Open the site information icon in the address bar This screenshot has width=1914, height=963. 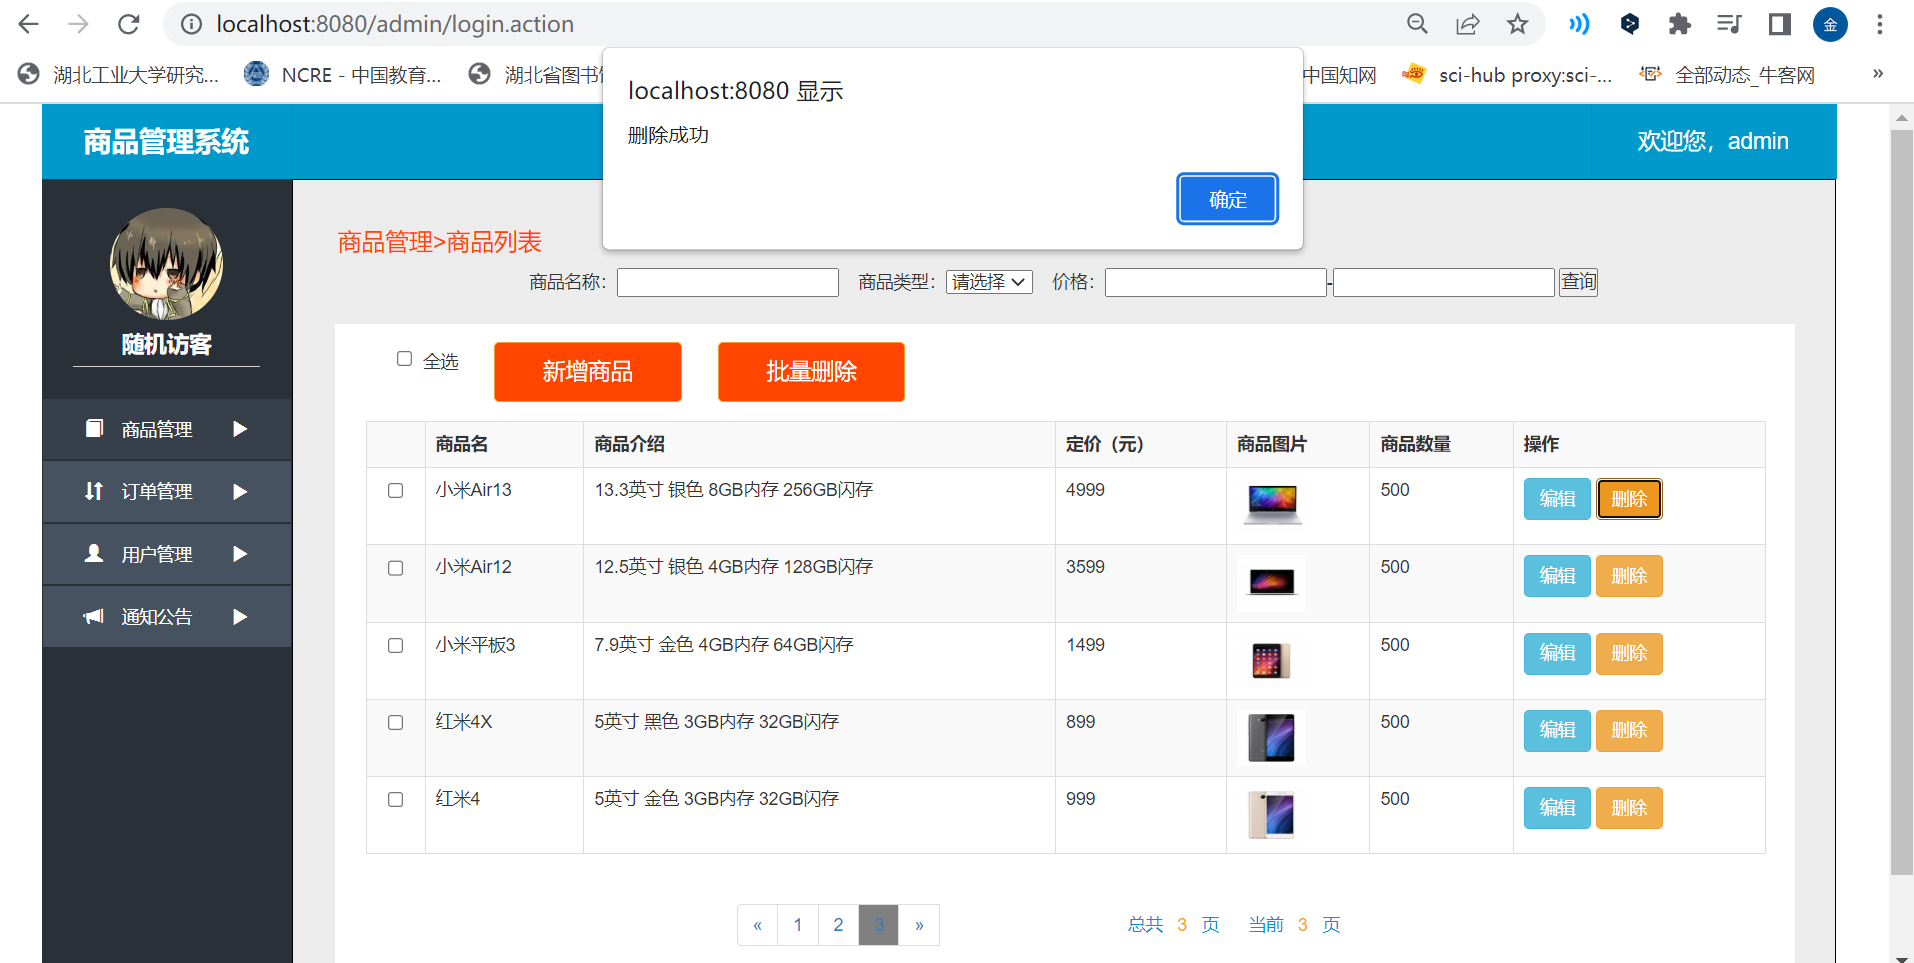pos(191,24)
